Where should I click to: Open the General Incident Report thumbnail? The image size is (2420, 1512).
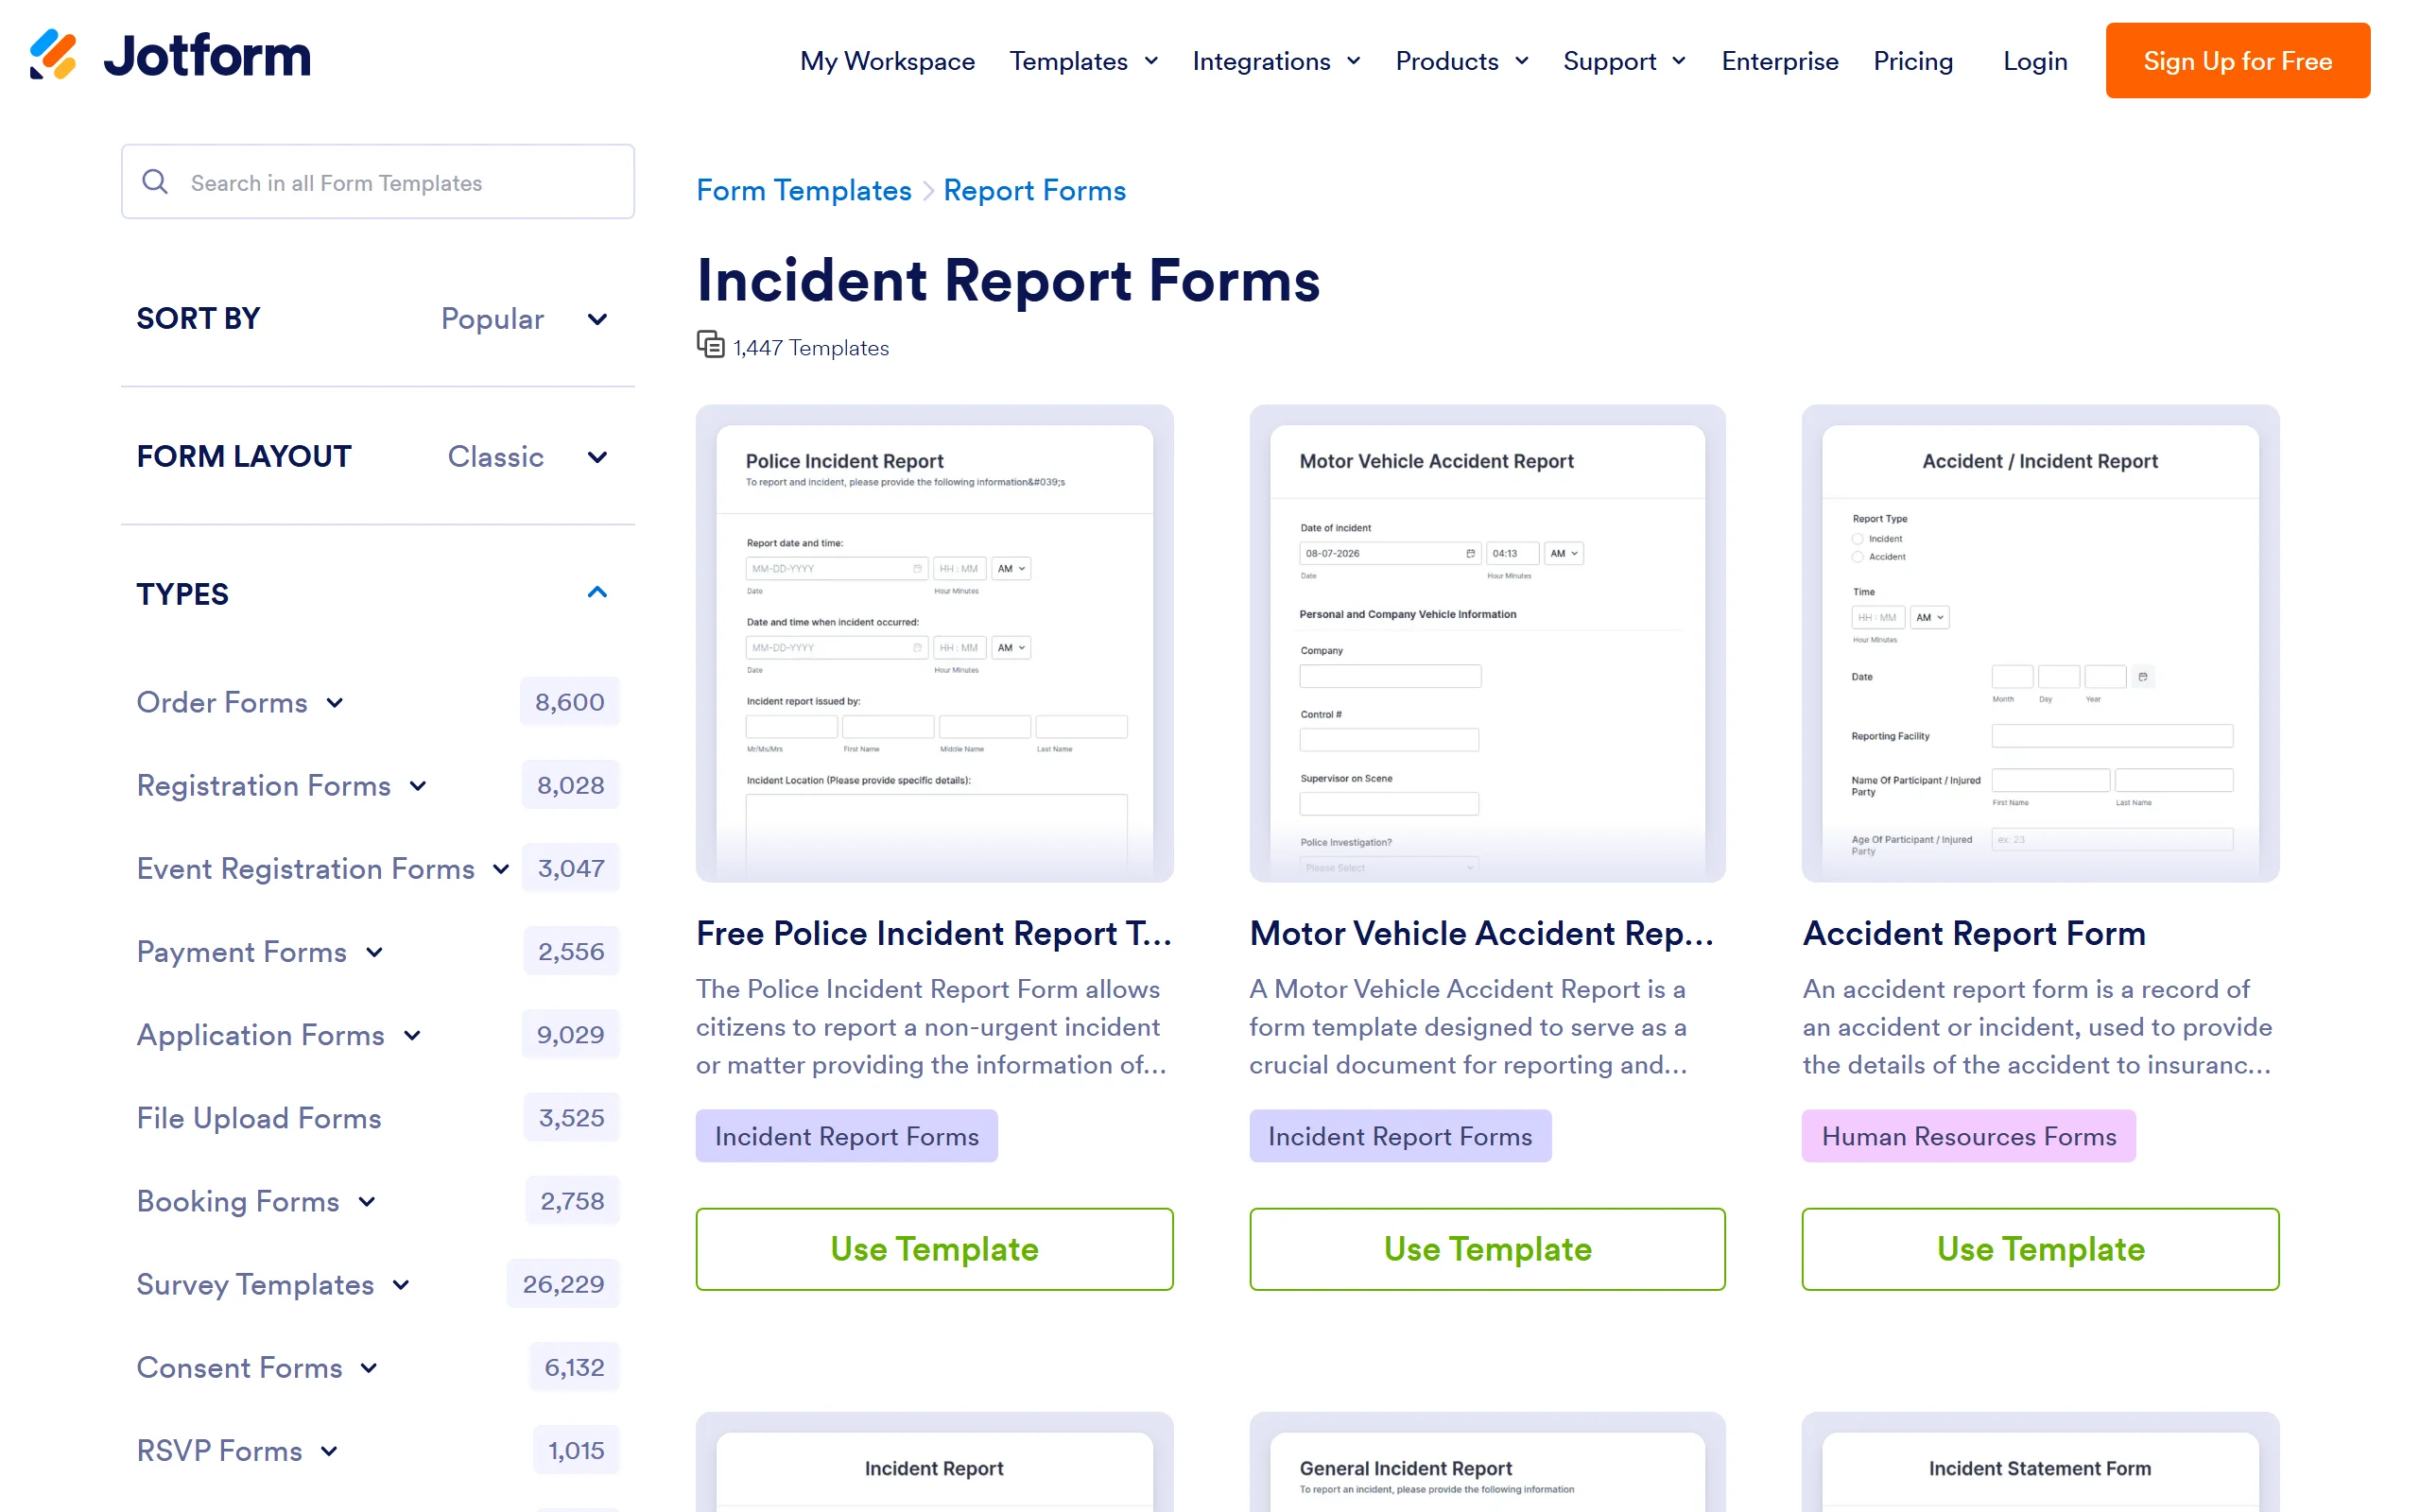pos(1487,1462)
